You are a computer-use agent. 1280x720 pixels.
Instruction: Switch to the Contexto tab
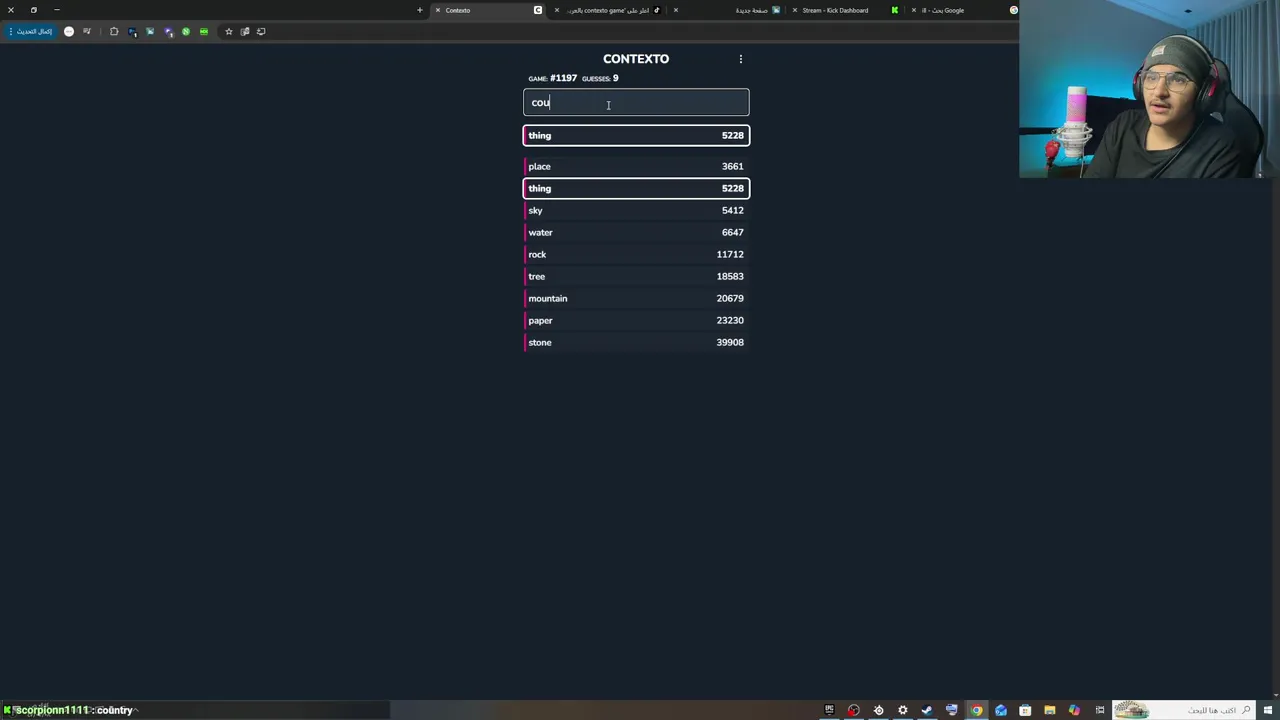pyautogui.click(x=490, y=10)
